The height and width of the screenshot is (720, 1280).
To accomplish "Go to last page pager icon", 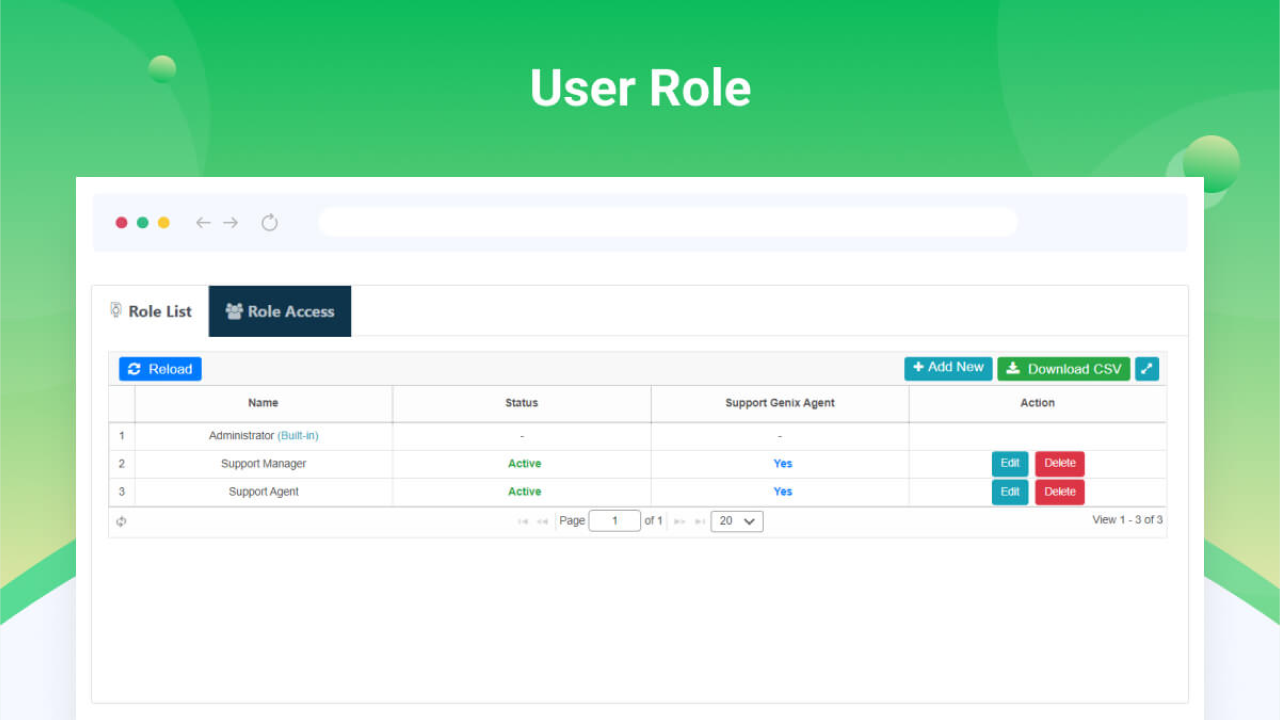I will point(700,521).
